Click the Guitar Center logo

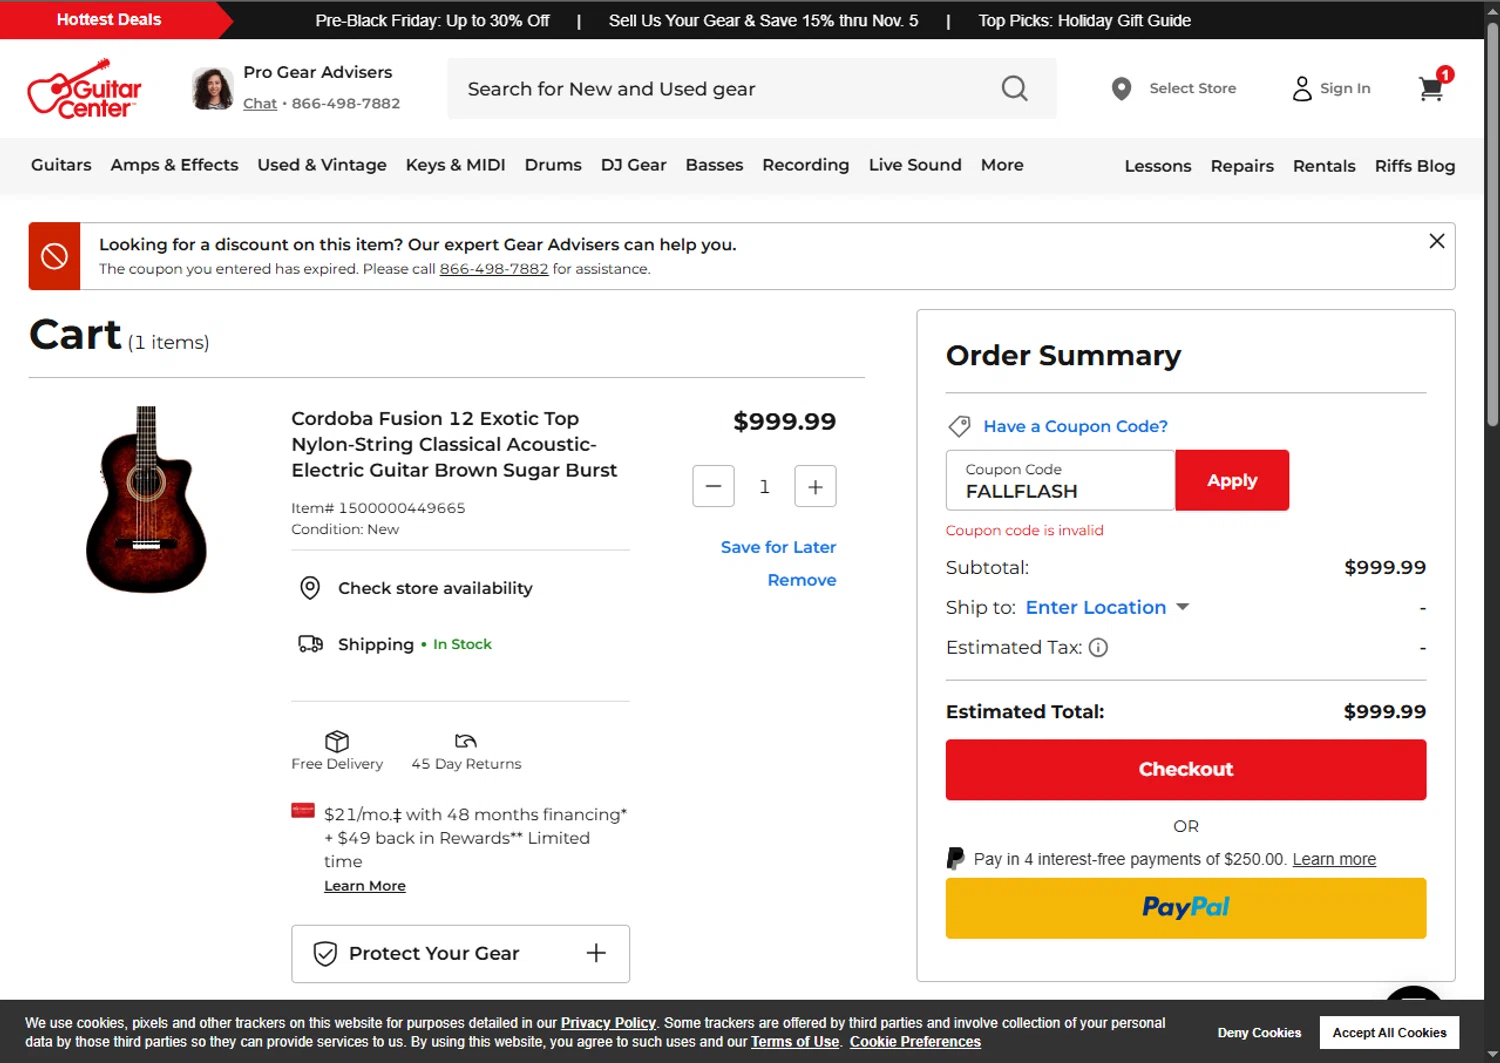(x=84, y=89)
